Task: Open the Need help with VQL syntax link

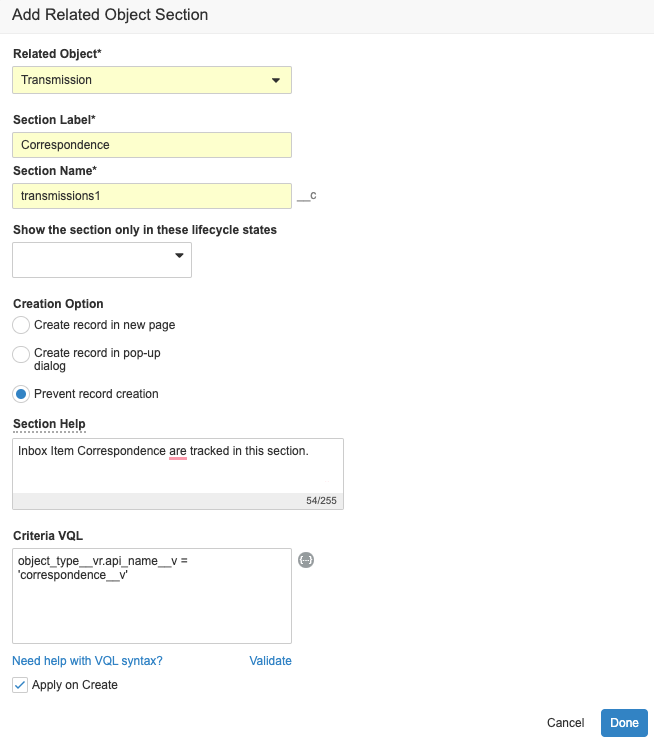Action: click(87, 661)
